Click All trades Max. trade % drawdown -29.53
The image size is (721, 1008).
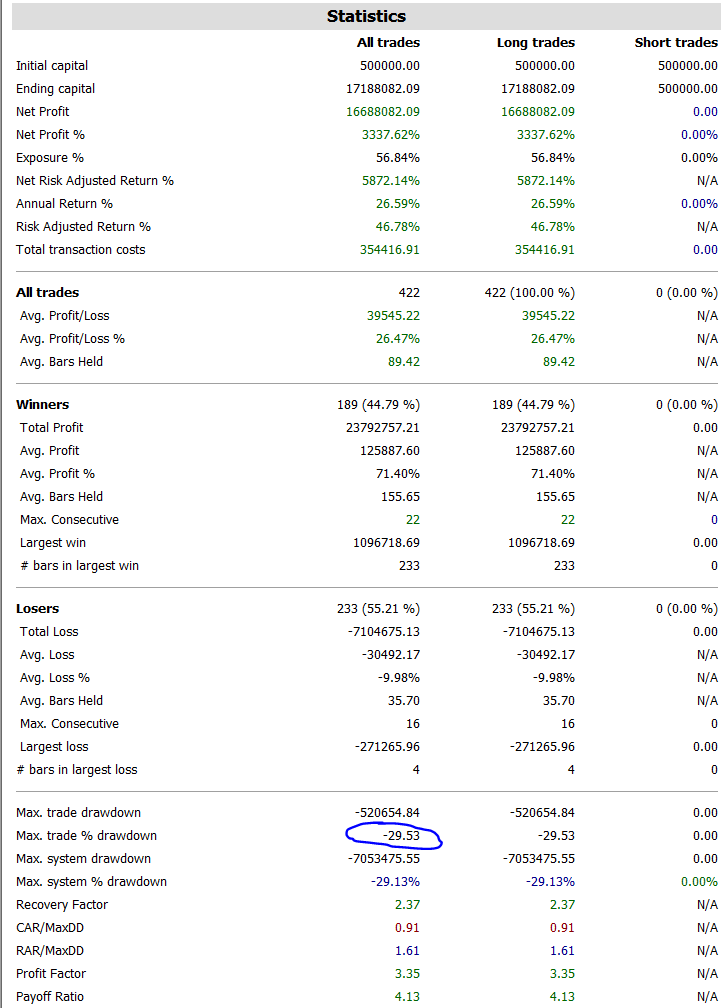402,836
